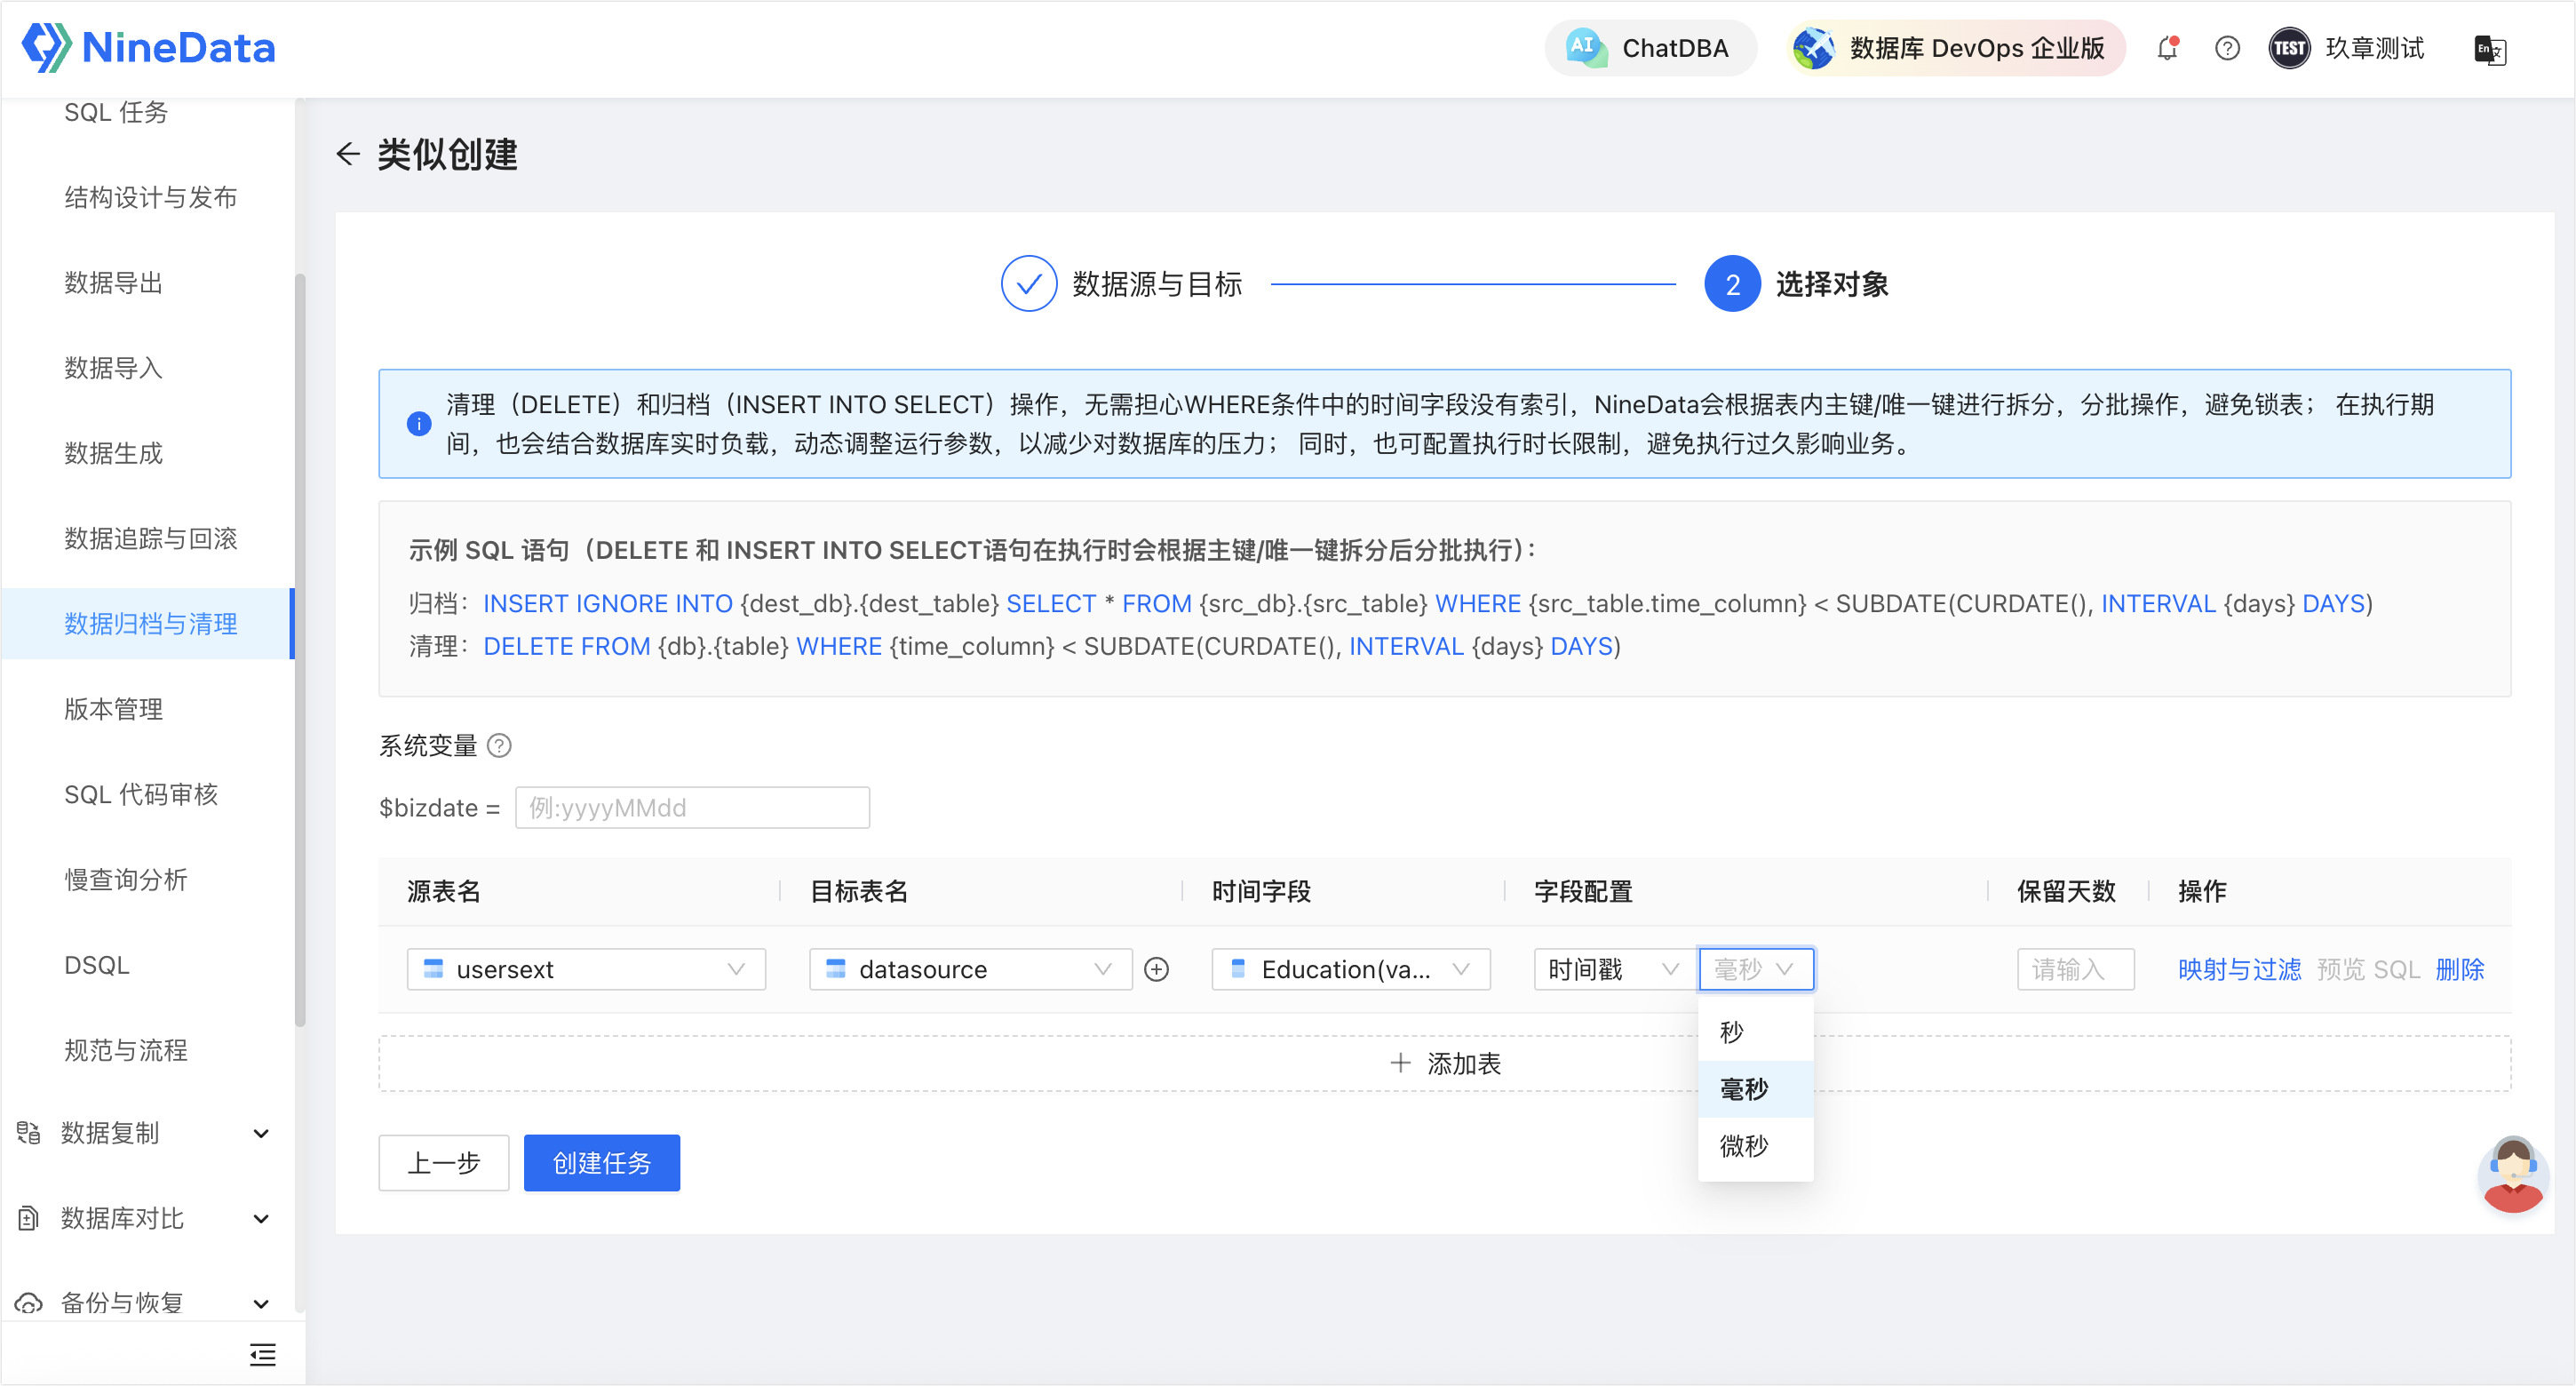Click the NineData logo
Screen dimensions: 2576x1386
click(x=148, y=47)
